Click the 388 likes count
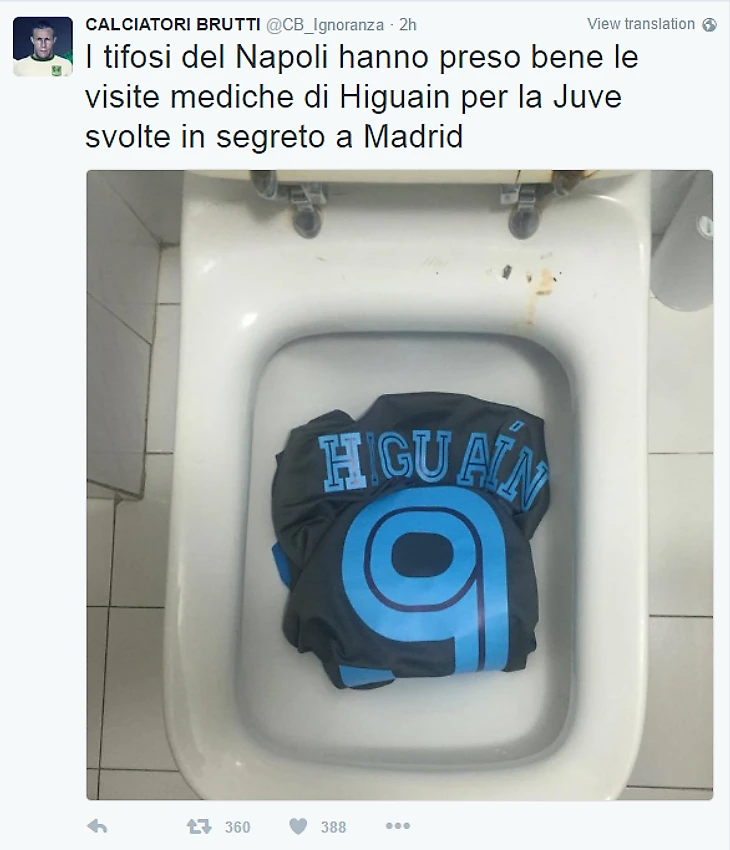 point(333,827)
